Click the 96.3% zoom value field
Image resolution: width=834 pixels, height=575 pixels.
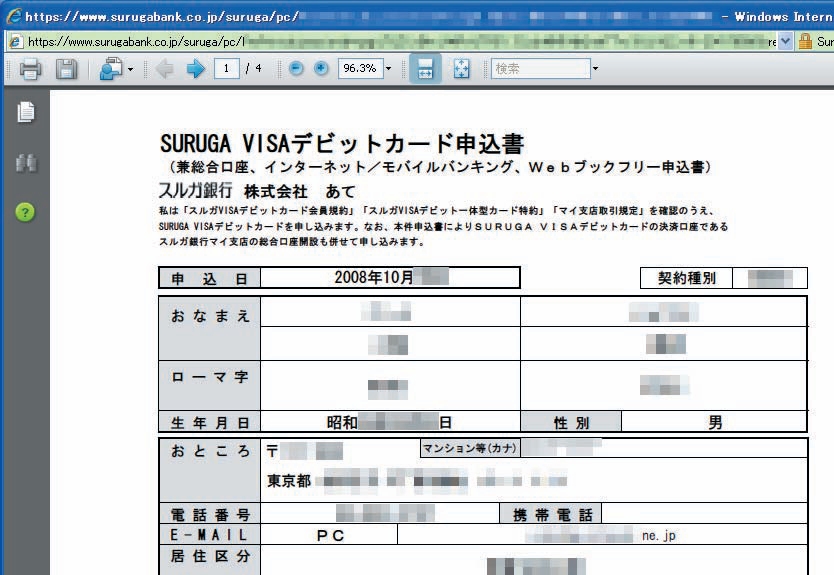tap(360, 69)
